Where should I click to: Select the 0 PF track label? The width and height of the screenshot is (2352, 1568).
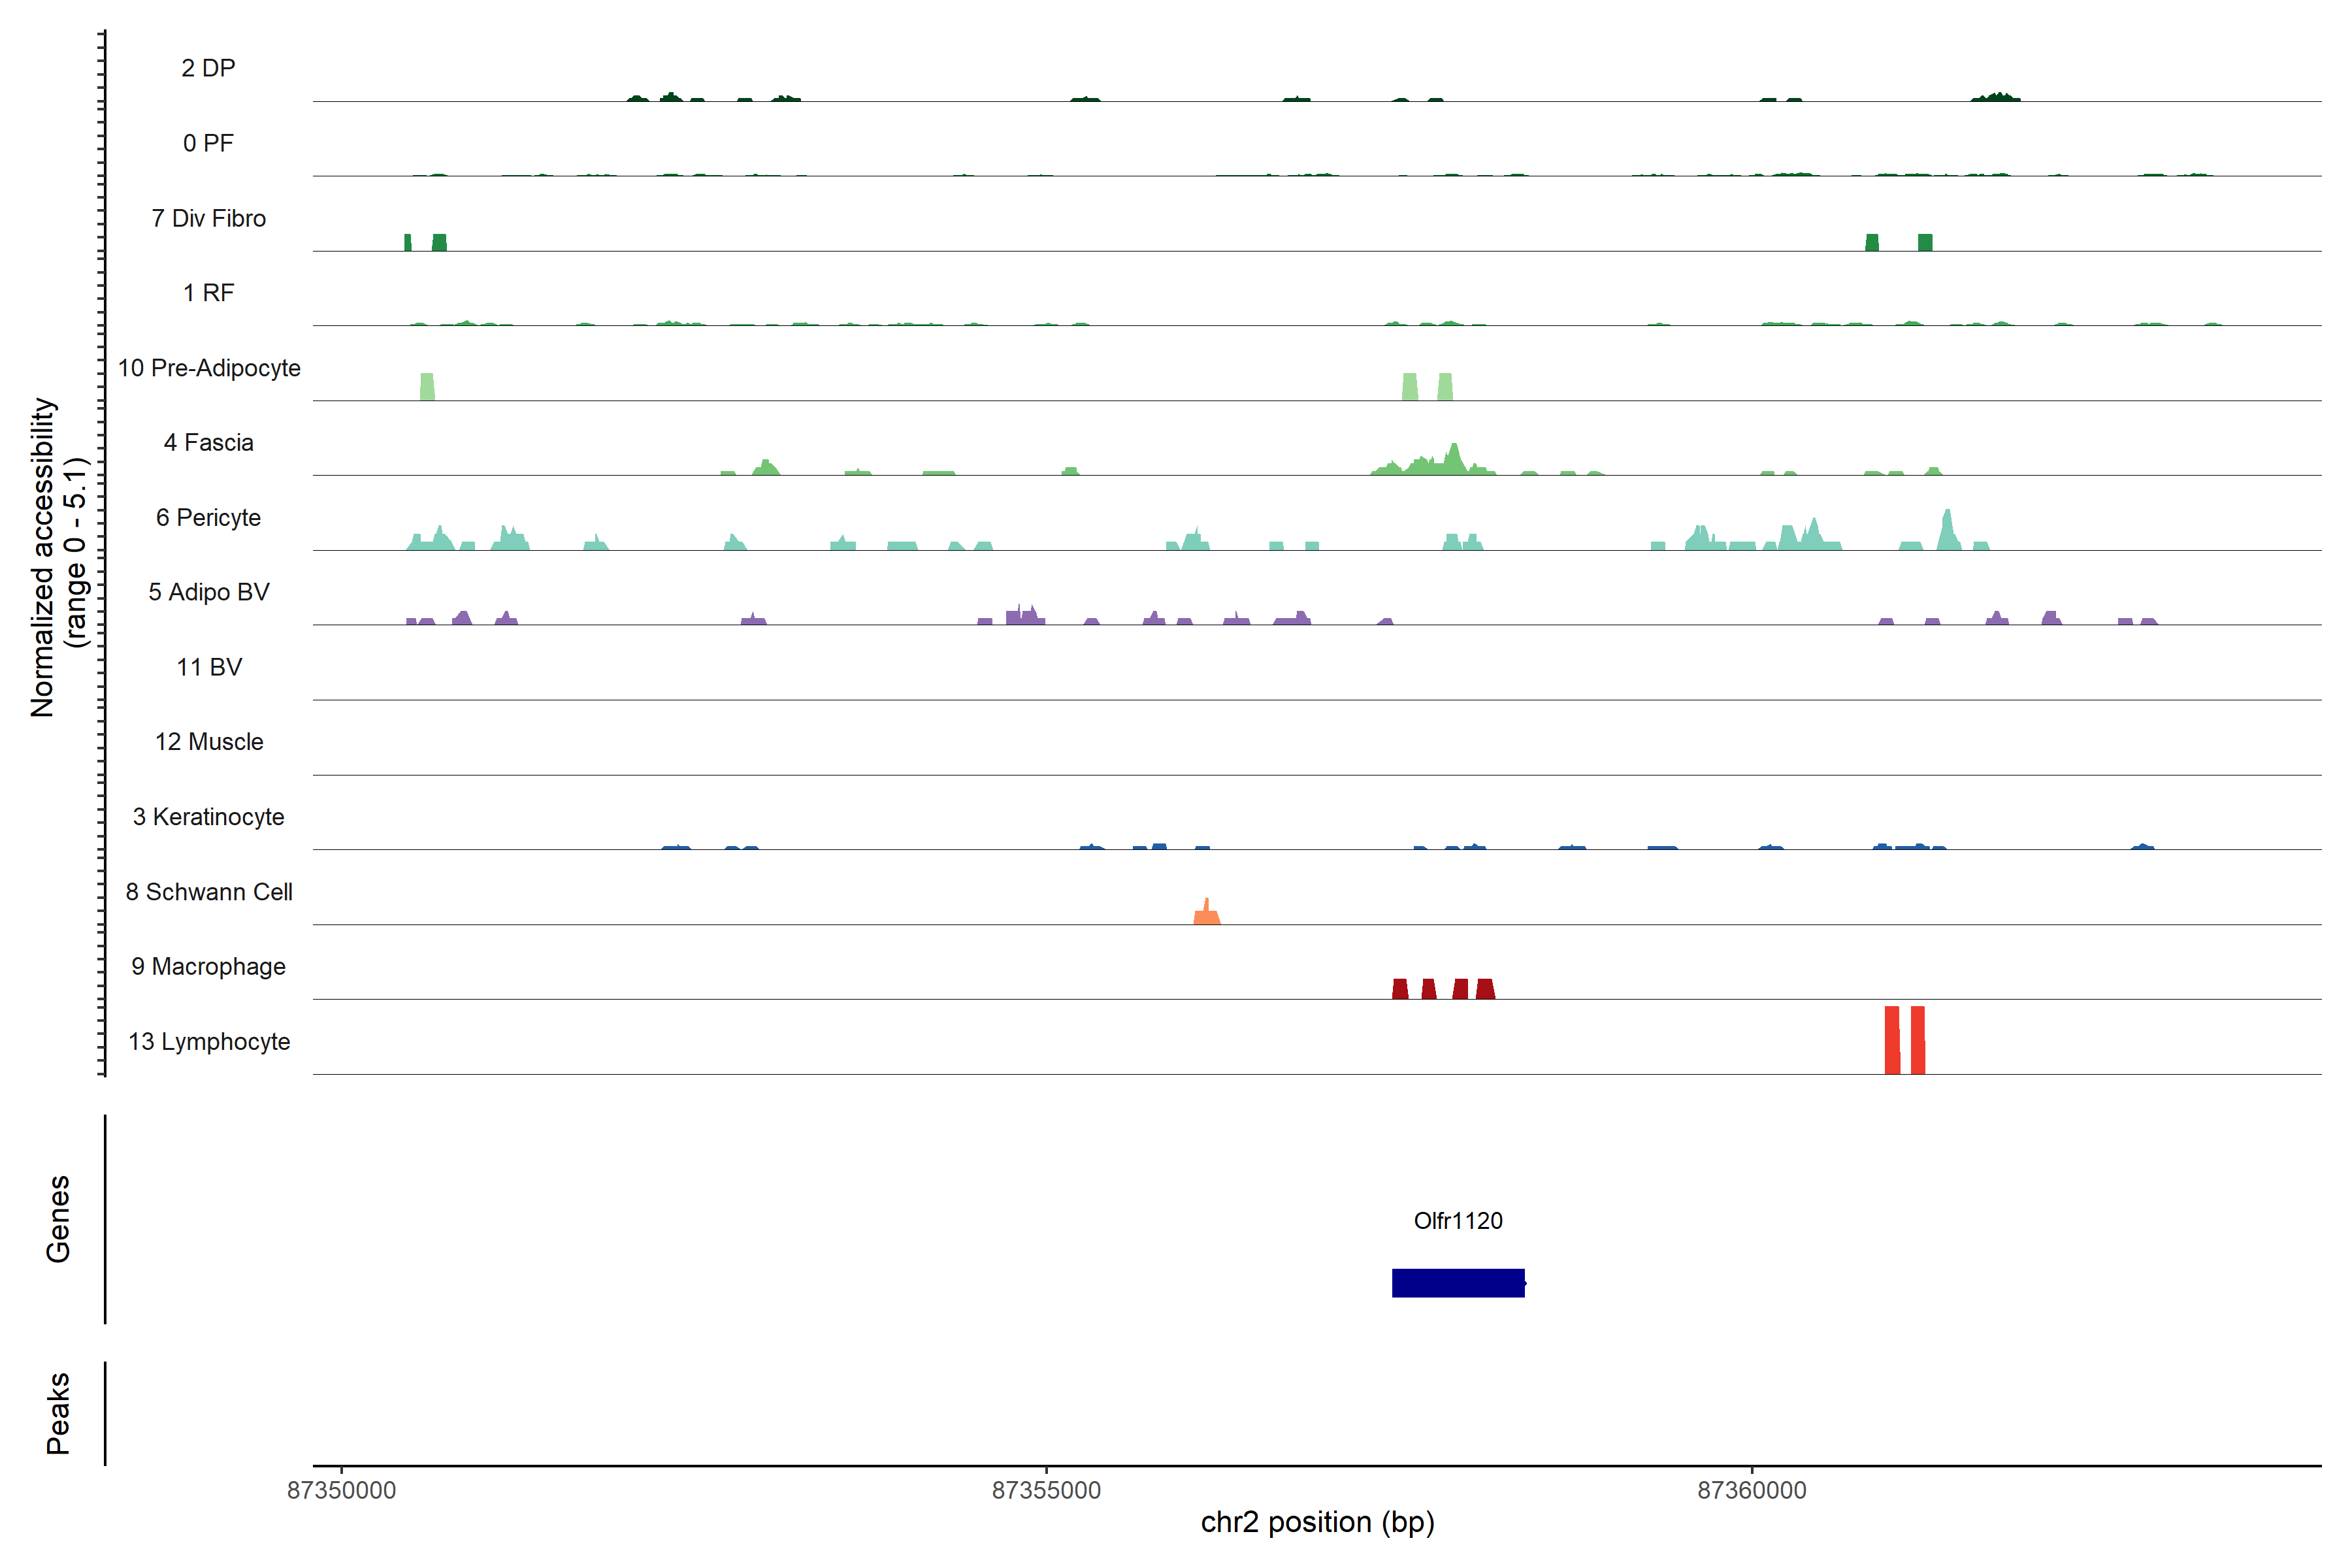pos(208,143)
